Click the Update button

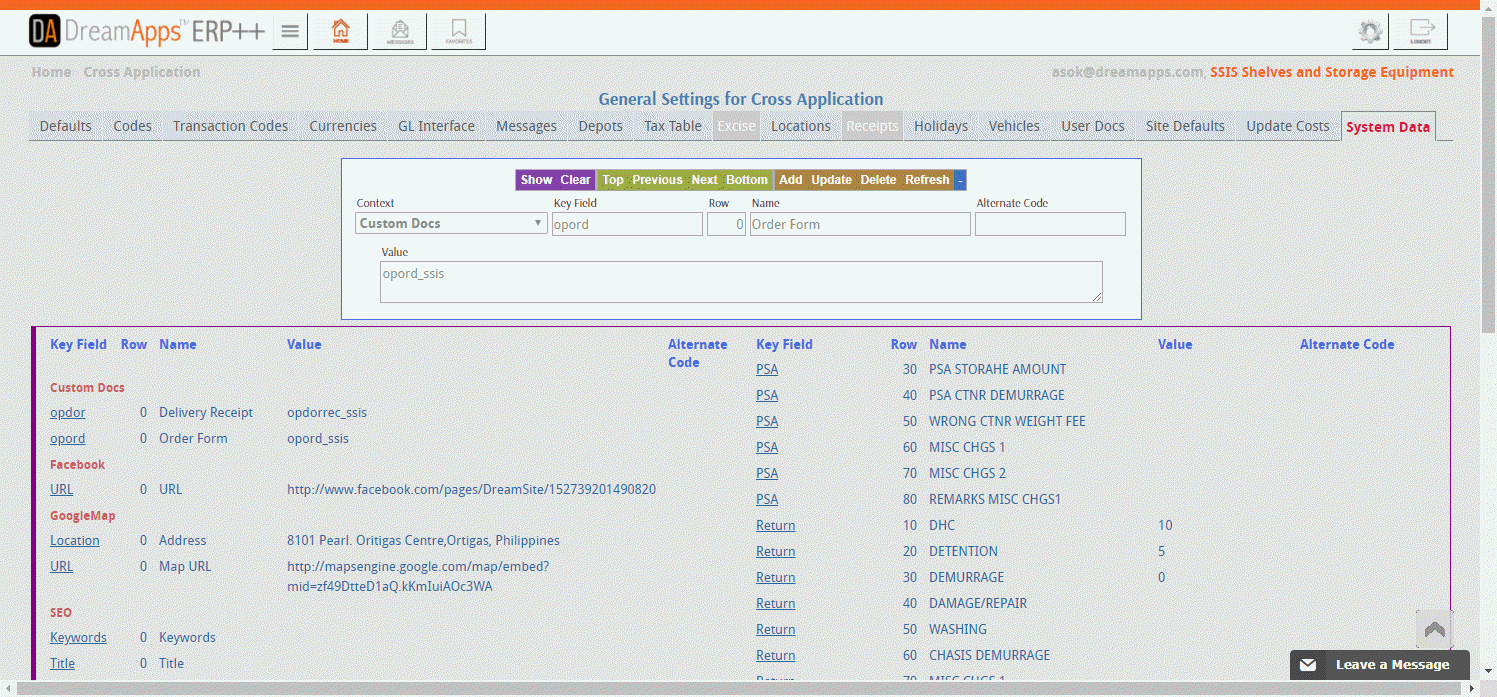[x=831, y=180]
